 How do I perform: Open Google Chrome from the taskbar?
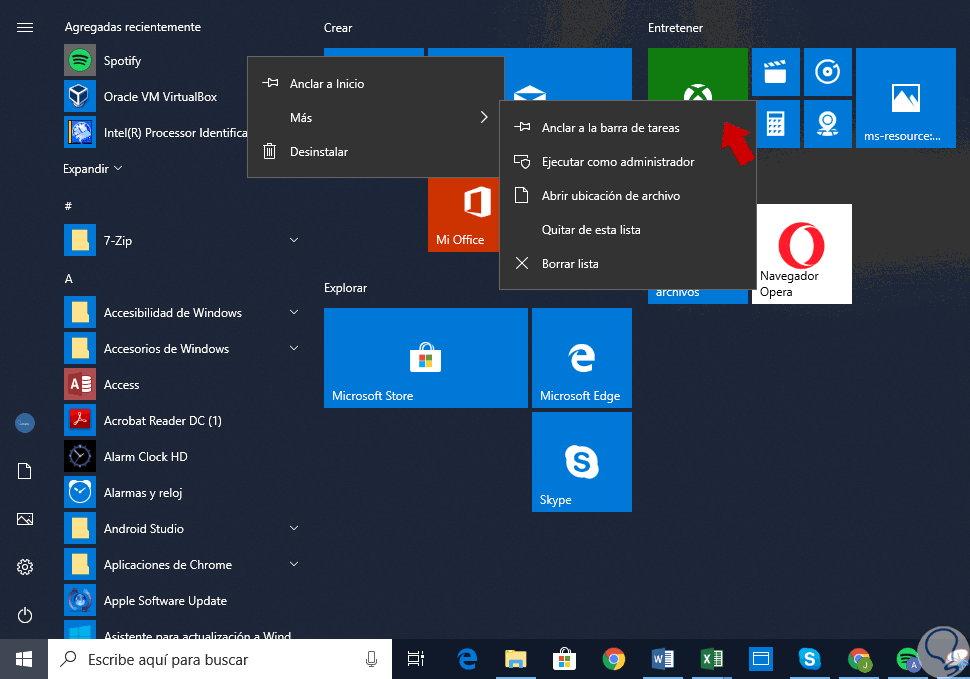(614, 659)
